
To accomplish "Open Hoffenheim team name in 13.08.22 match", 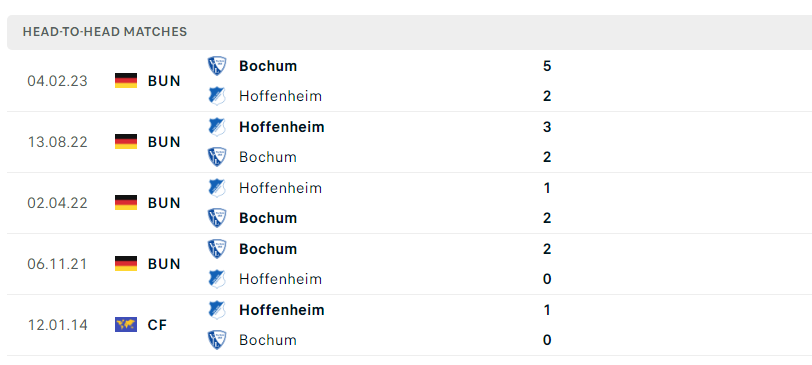I will point(282,127).
